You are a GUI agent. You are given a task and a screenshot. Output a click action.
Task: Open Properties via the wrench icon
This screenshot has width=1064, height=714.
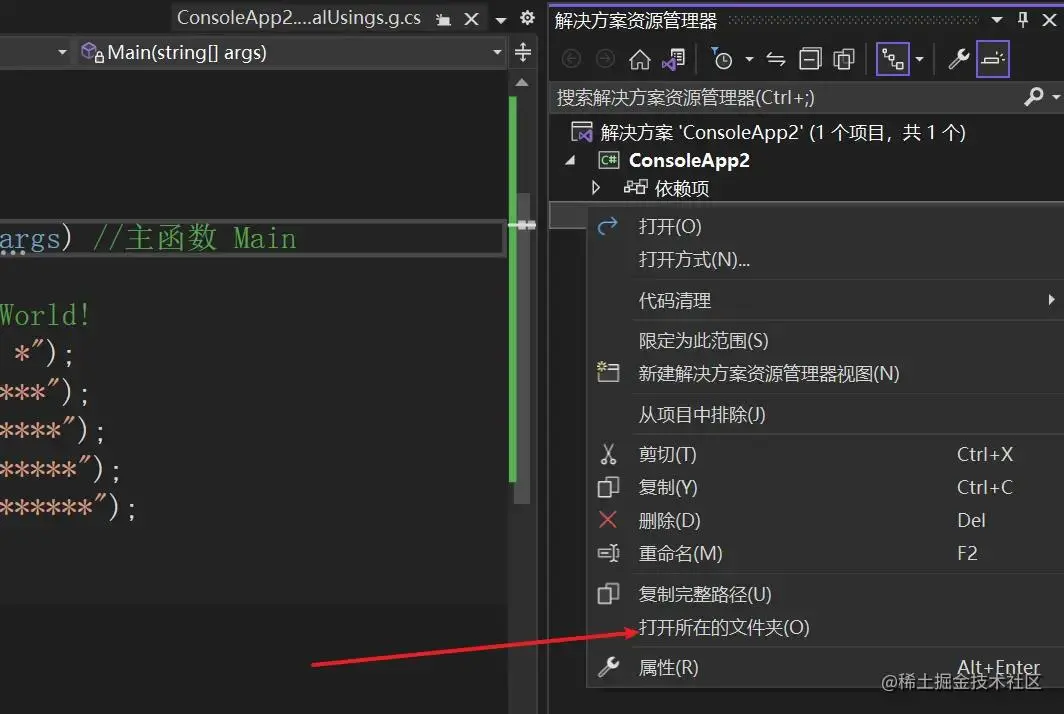pyautogui.click(x=958, y=58)
